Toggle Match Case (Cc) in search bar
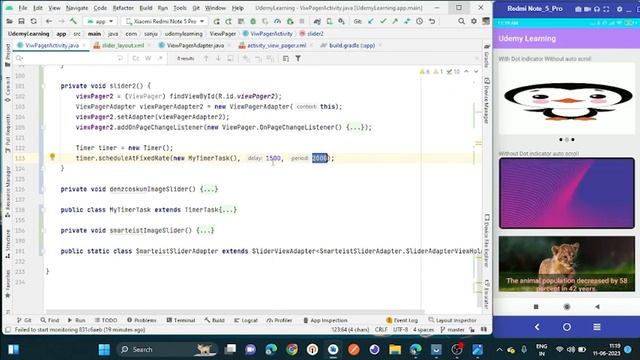 136,58
